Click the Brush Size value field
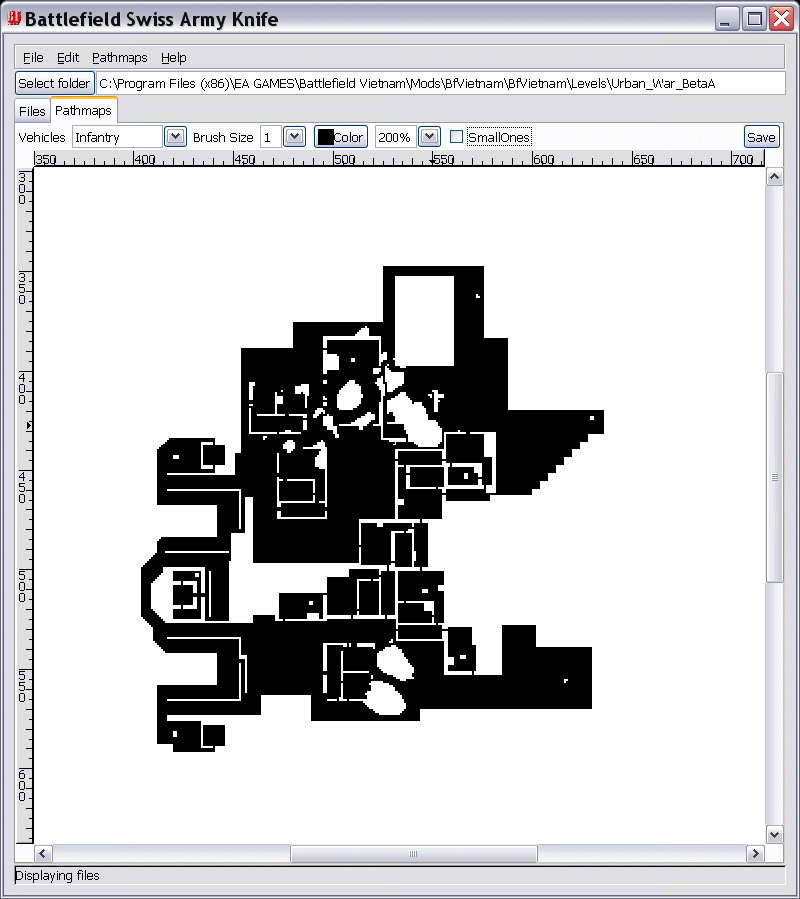800x899 pixels. [271, 137]
